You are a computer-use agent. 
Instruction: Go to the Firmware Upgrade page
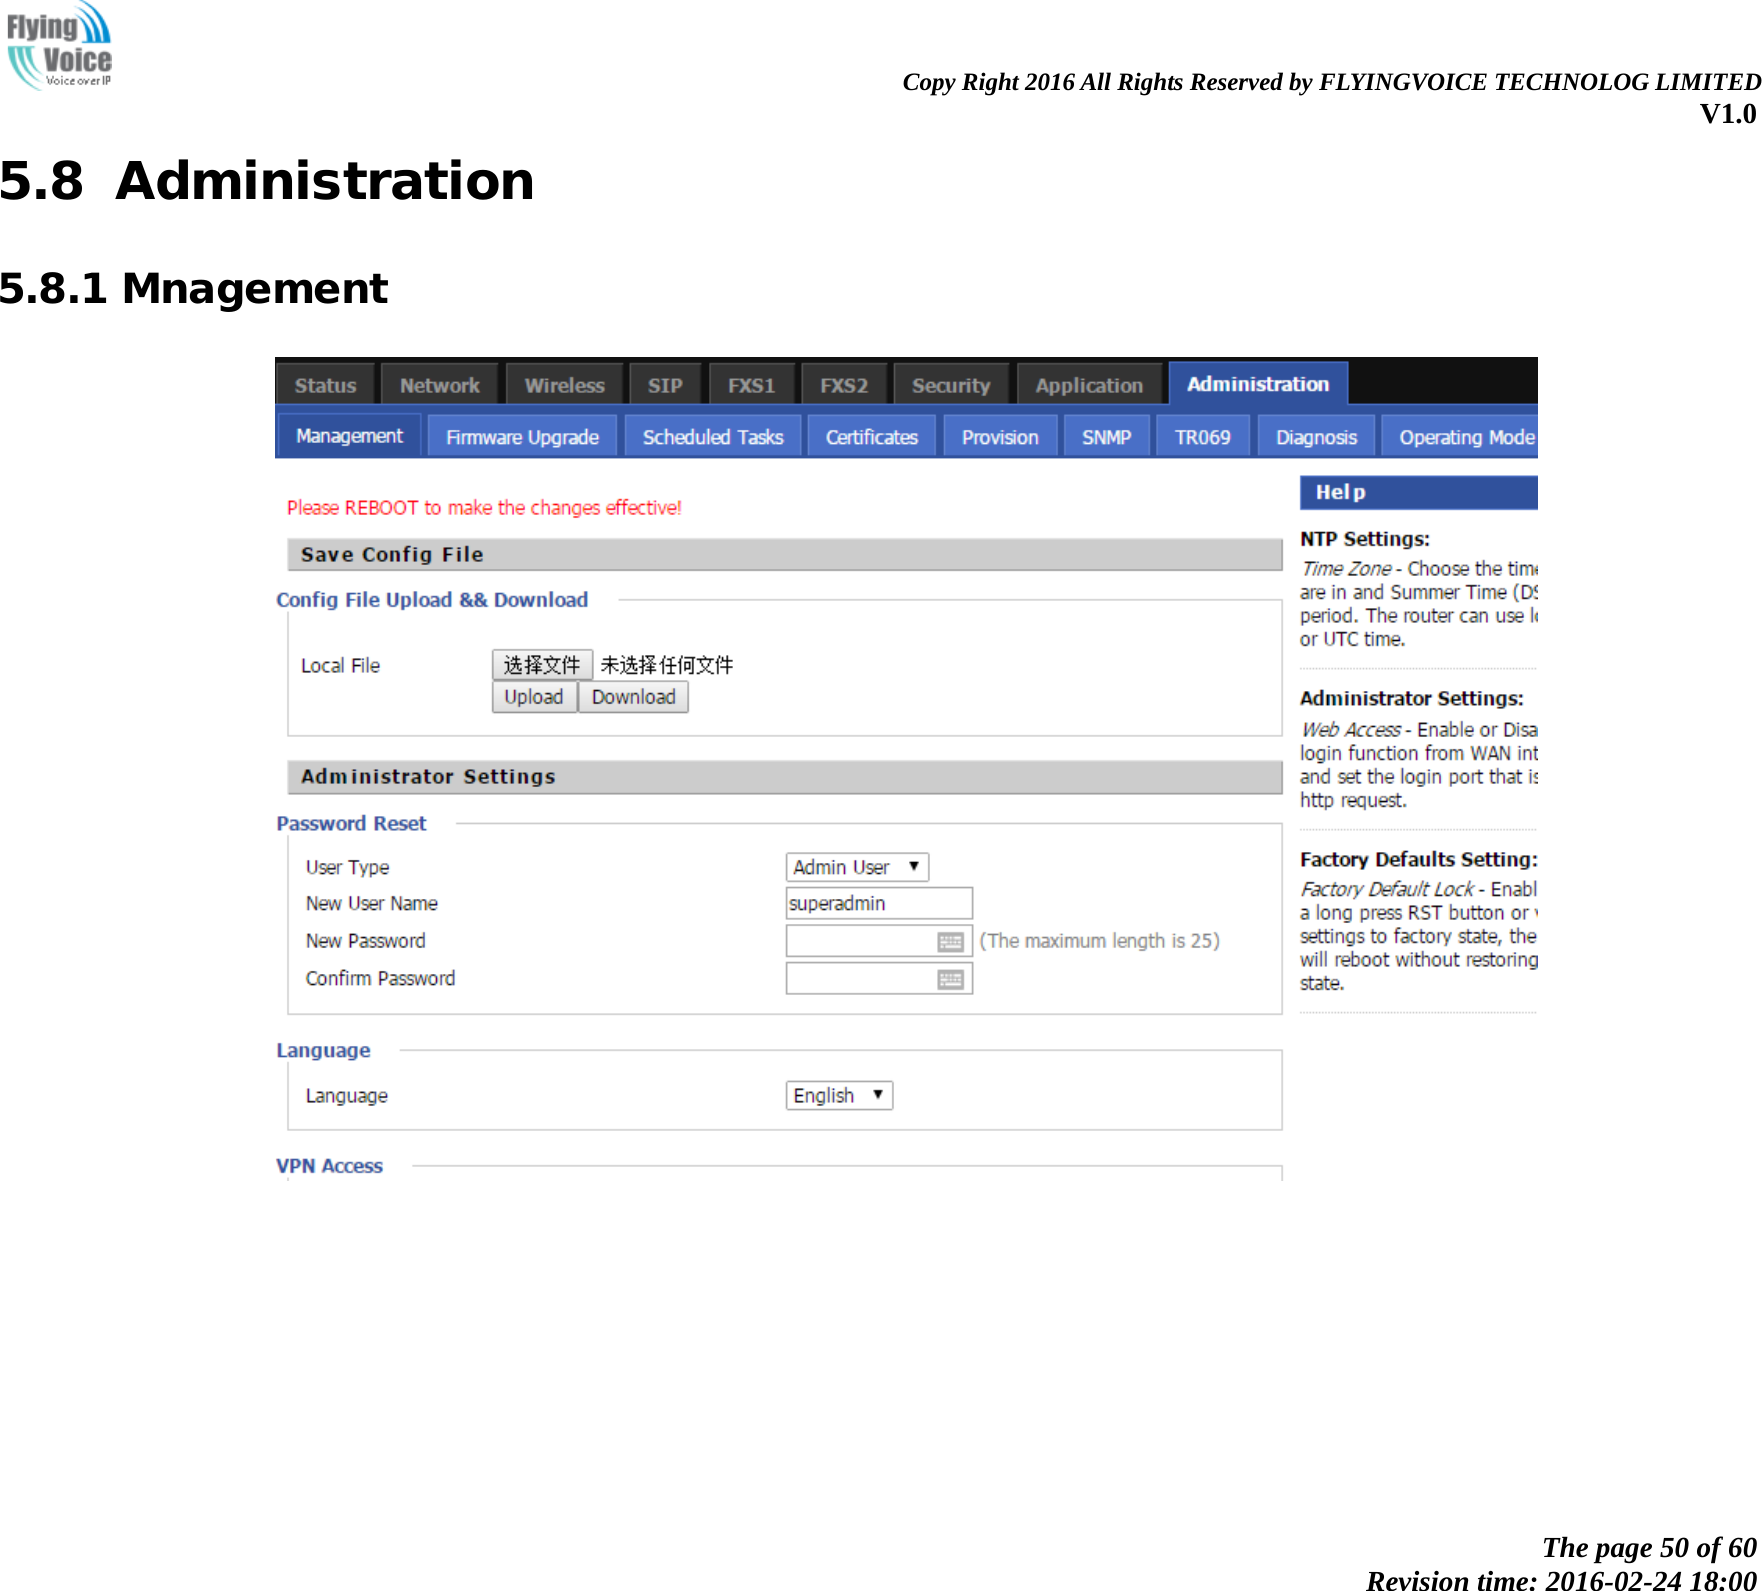tap(521, 436)
